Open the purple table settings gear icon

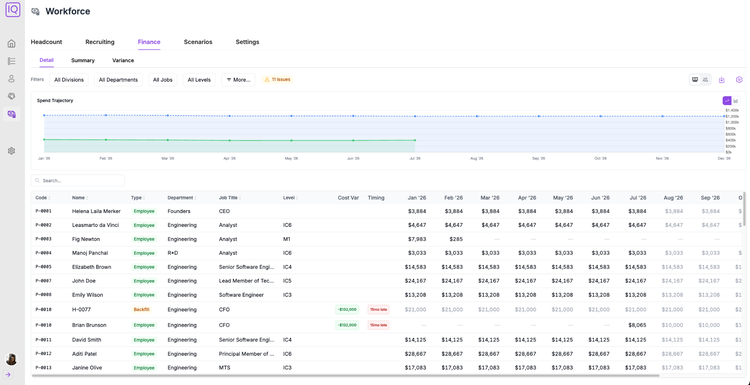[739, 80]
